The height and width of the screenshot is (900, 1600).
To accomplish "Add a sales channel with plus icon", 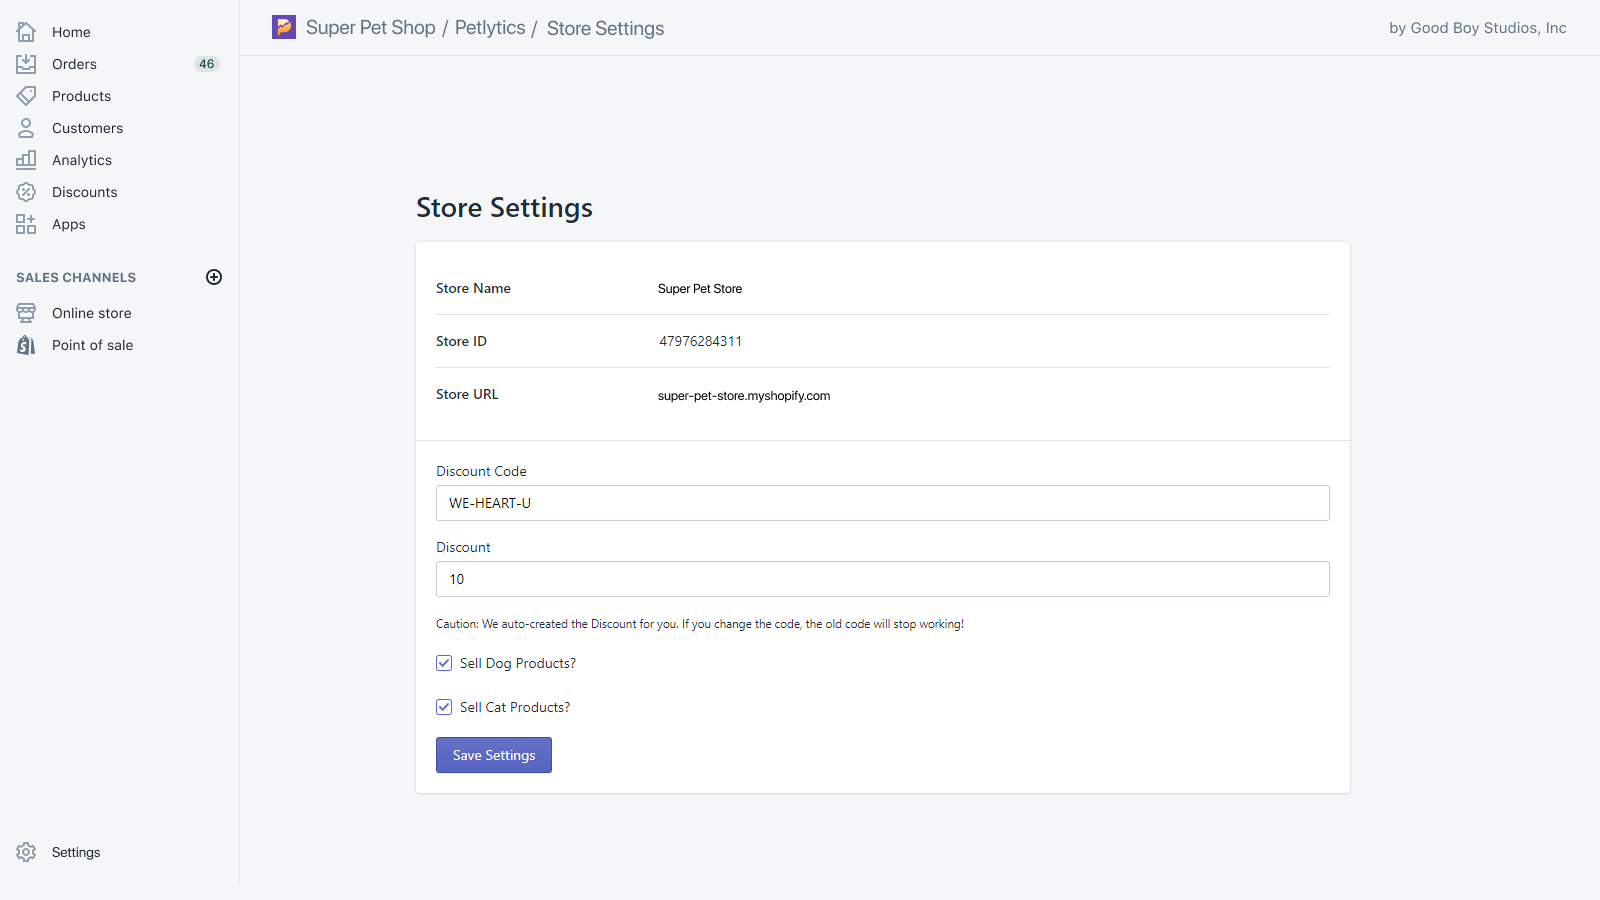I will tap(214, 277).
